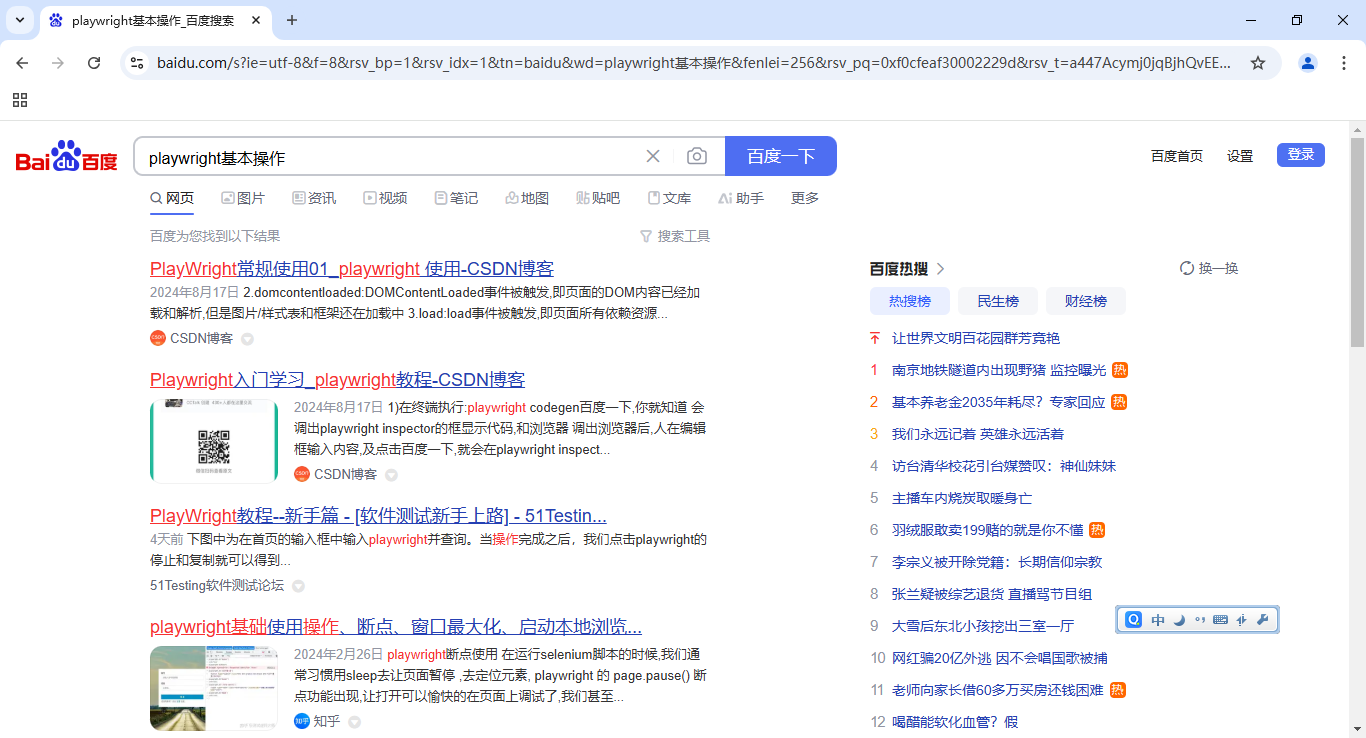
Task: Click thumbnail of the 知乎 result
Action: pyautogui.click(x=214, y=688)
